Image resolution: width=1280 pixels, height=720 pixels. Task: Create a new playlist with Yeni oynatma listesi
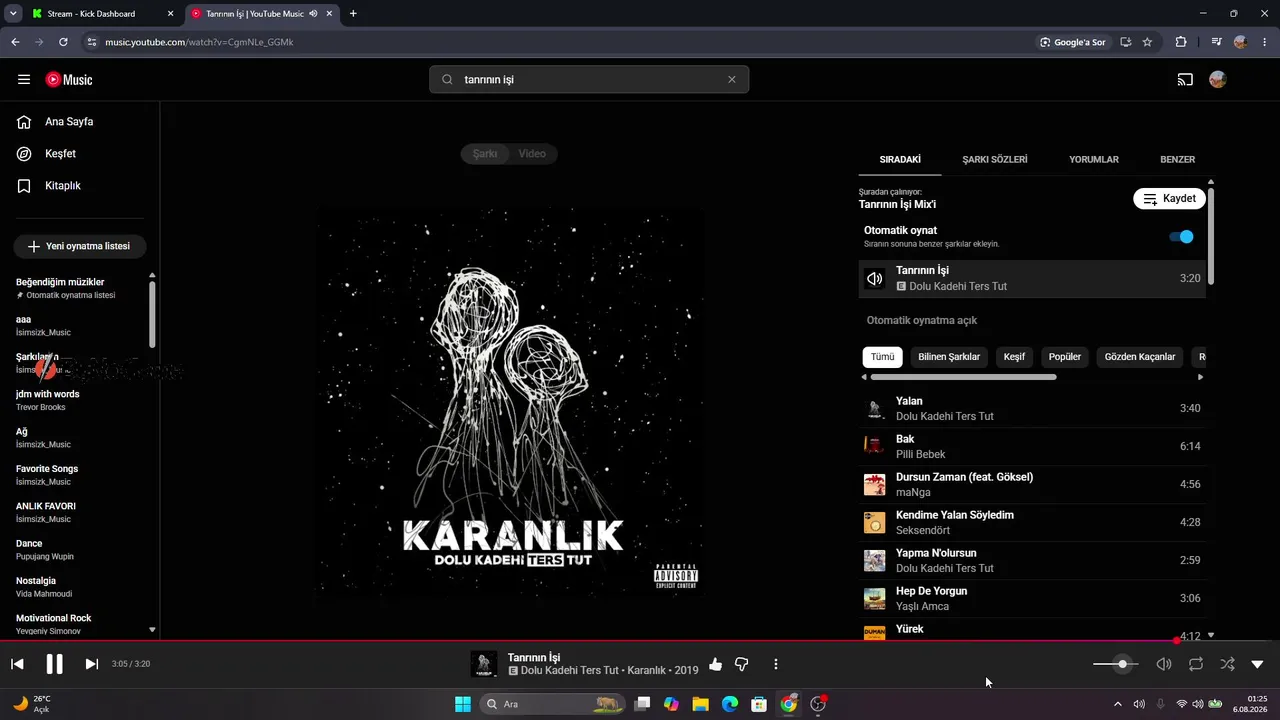80,246
